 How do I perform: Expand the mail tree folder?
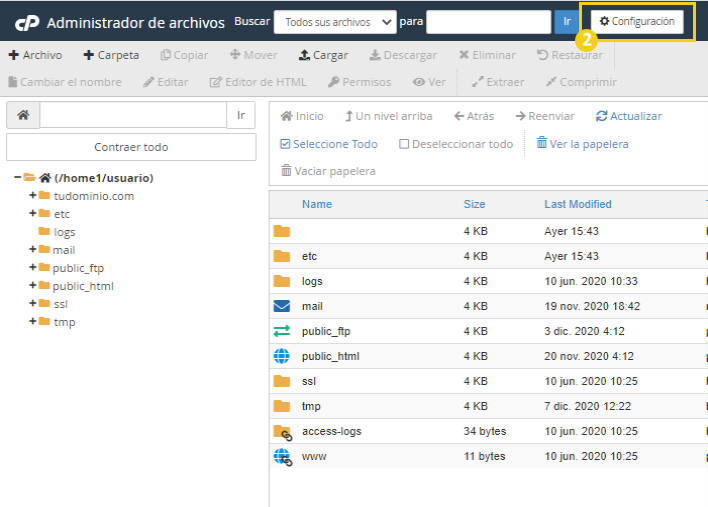(x=33, y=249)
